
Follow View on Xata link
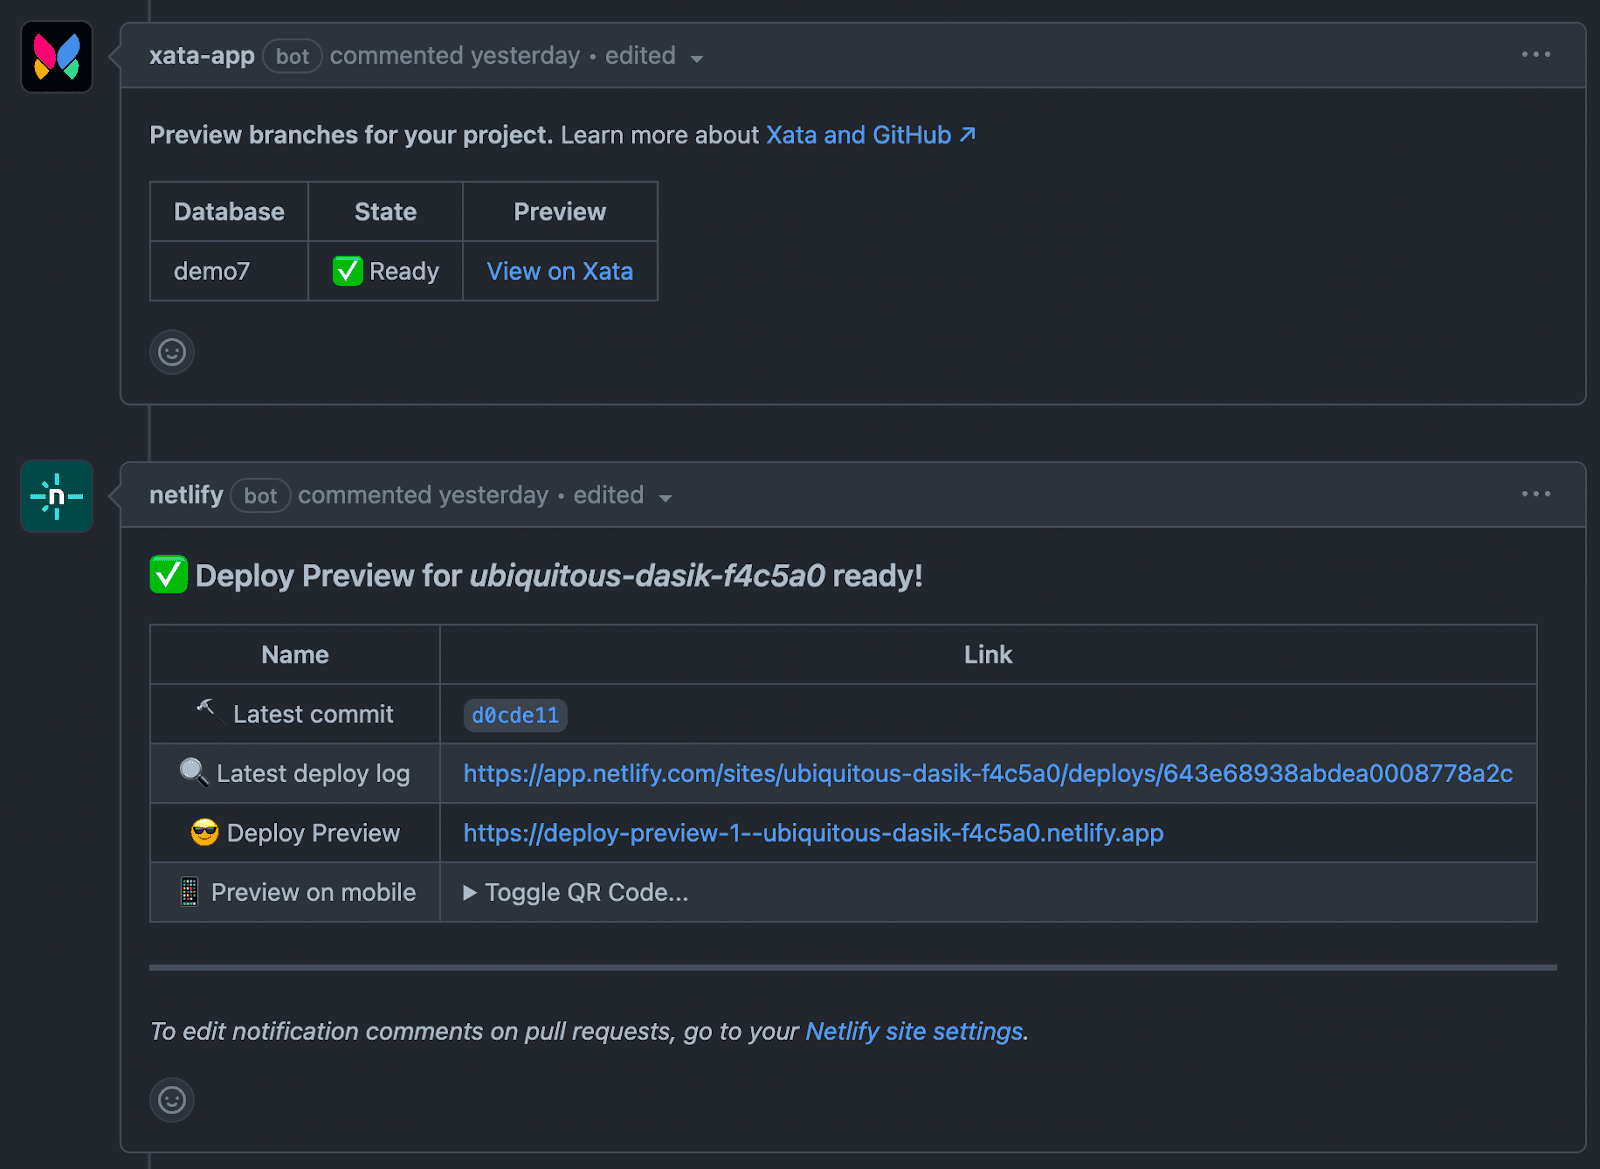tap(560, 271)
